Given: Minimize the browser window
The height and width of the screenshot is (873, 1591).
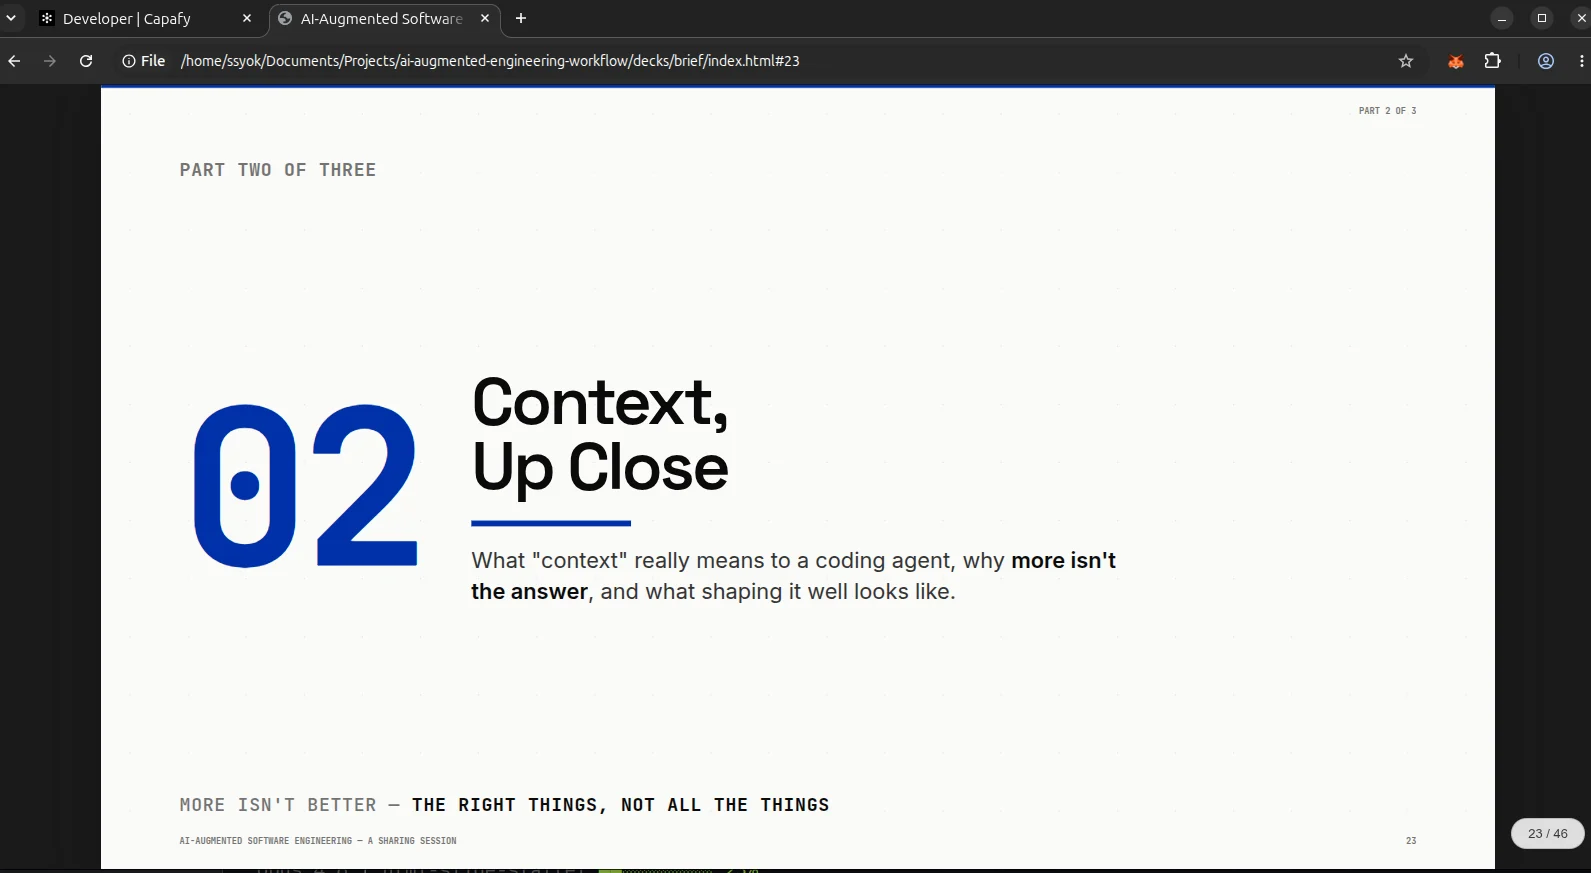Looking at the screenshot, I should pos(1502,18).
